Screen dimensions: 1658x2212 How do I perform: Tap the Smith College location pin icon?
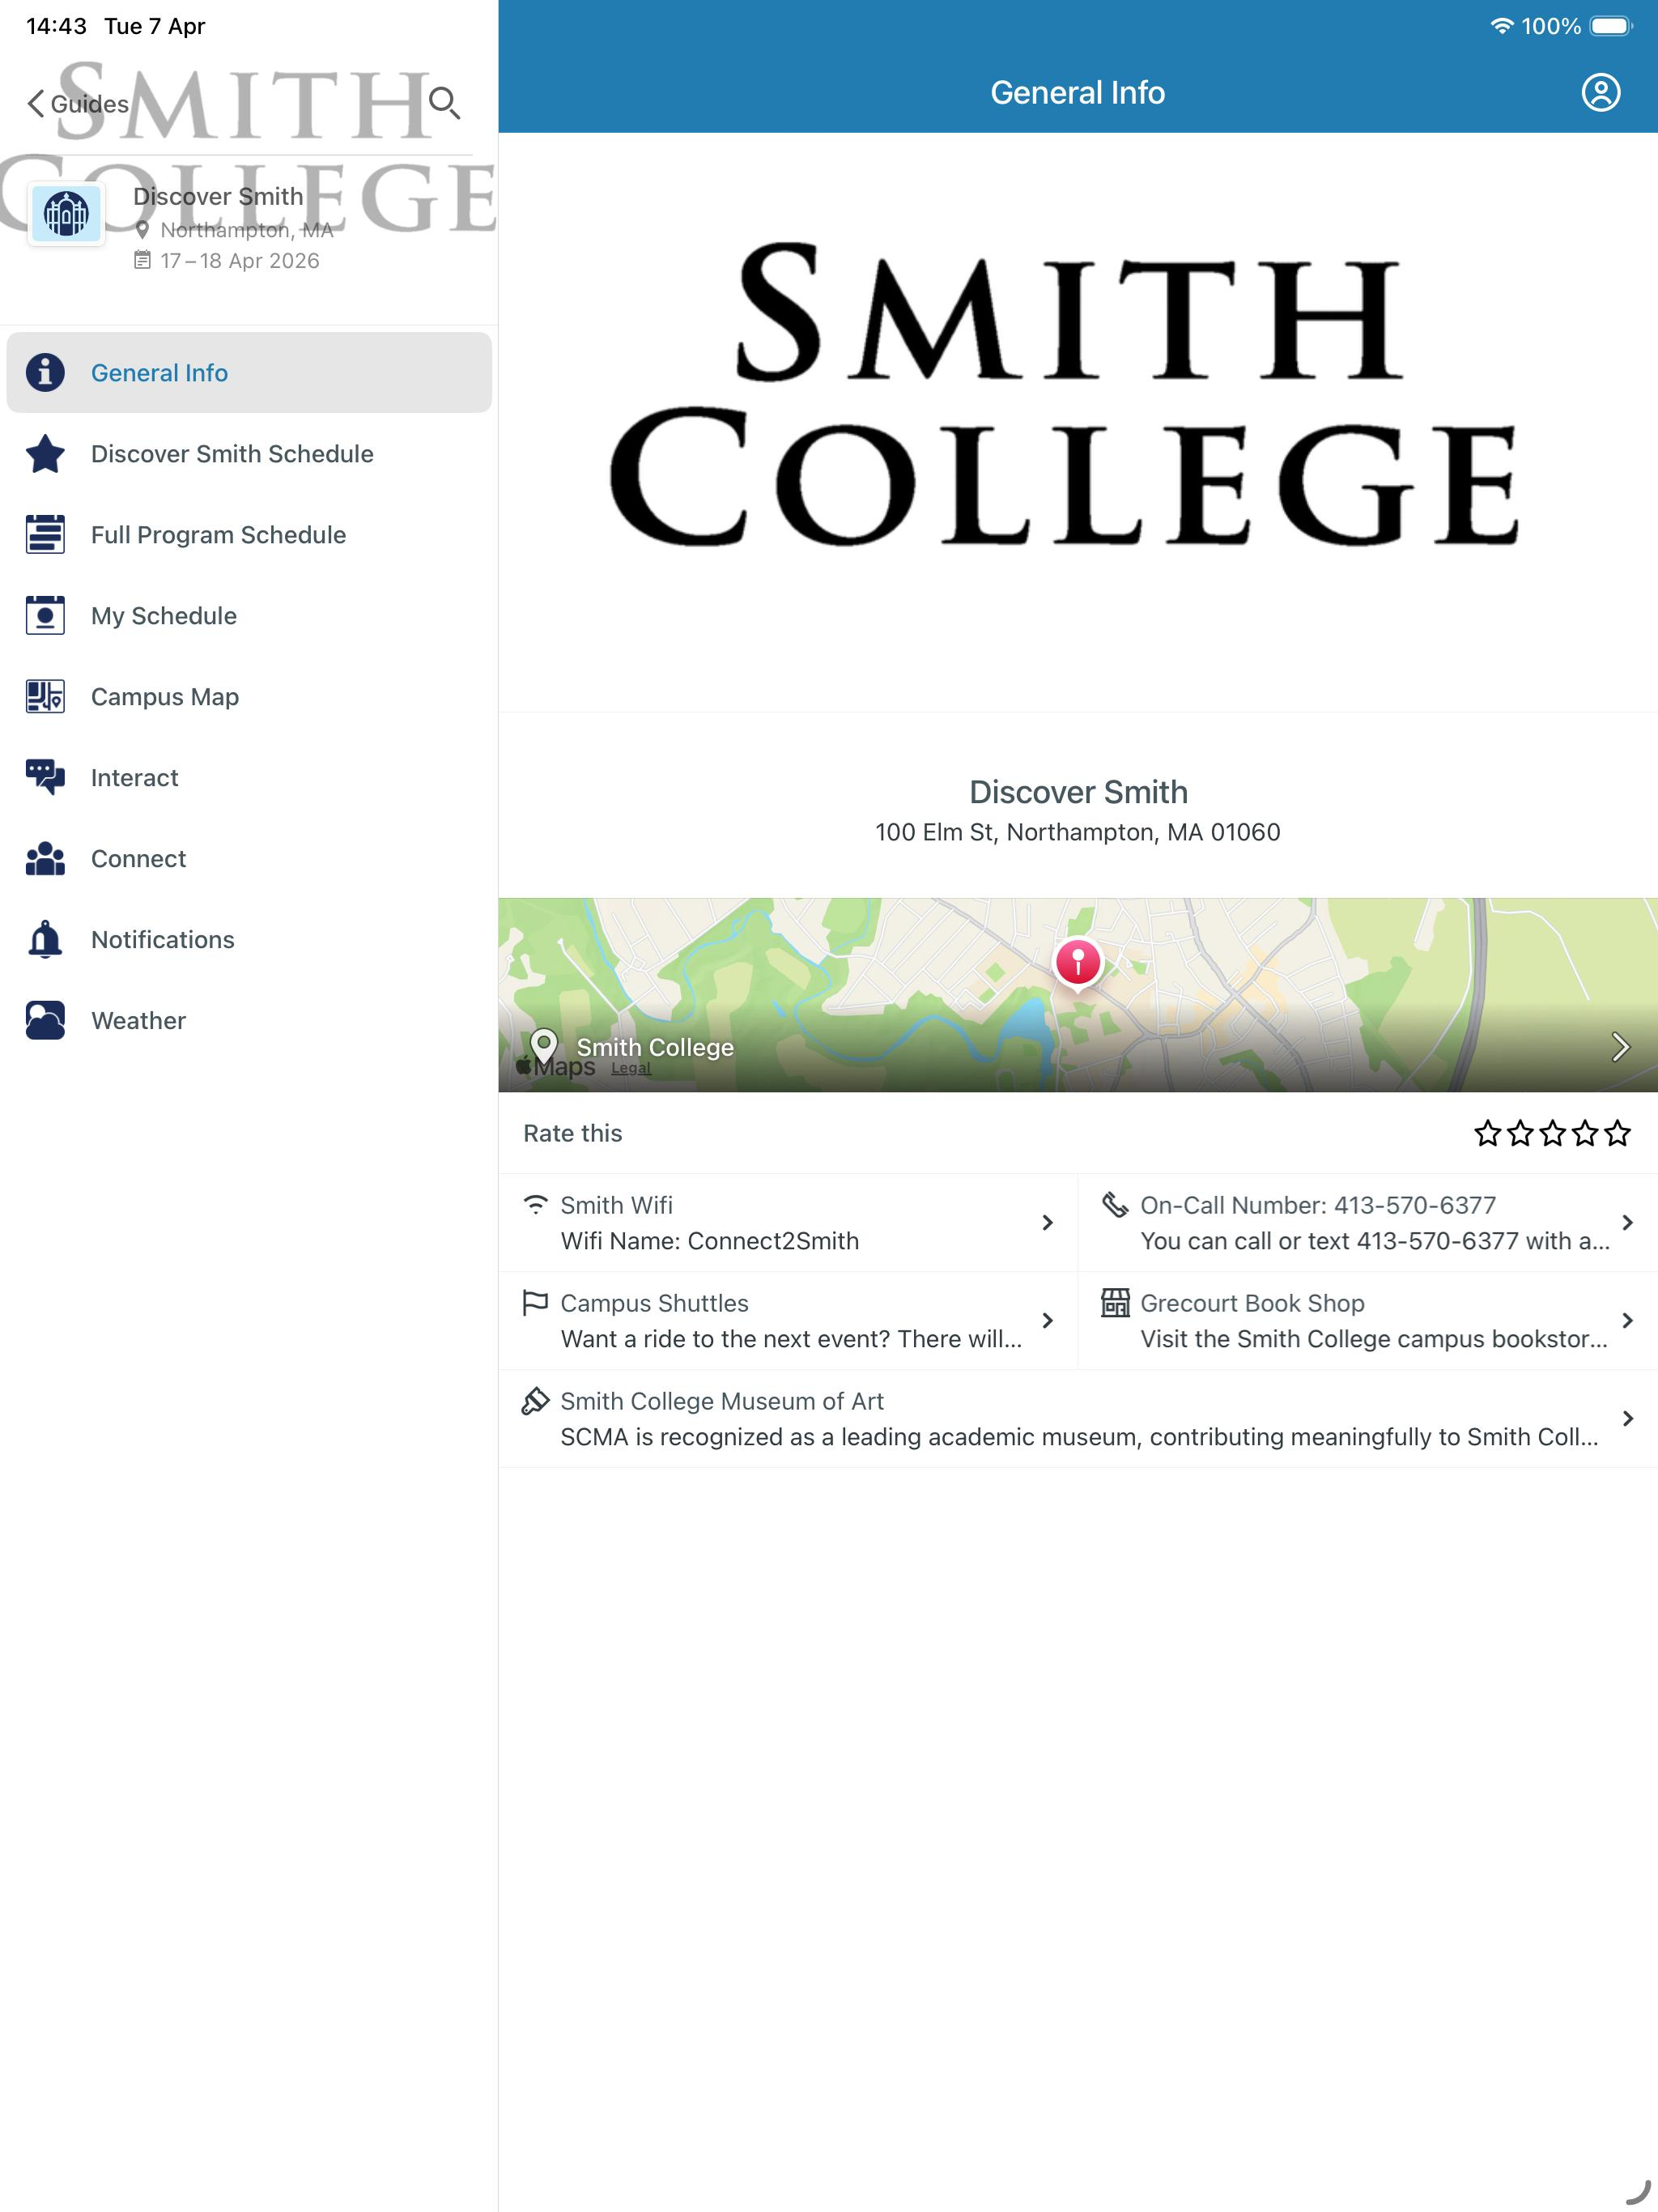coord(544,1045)
